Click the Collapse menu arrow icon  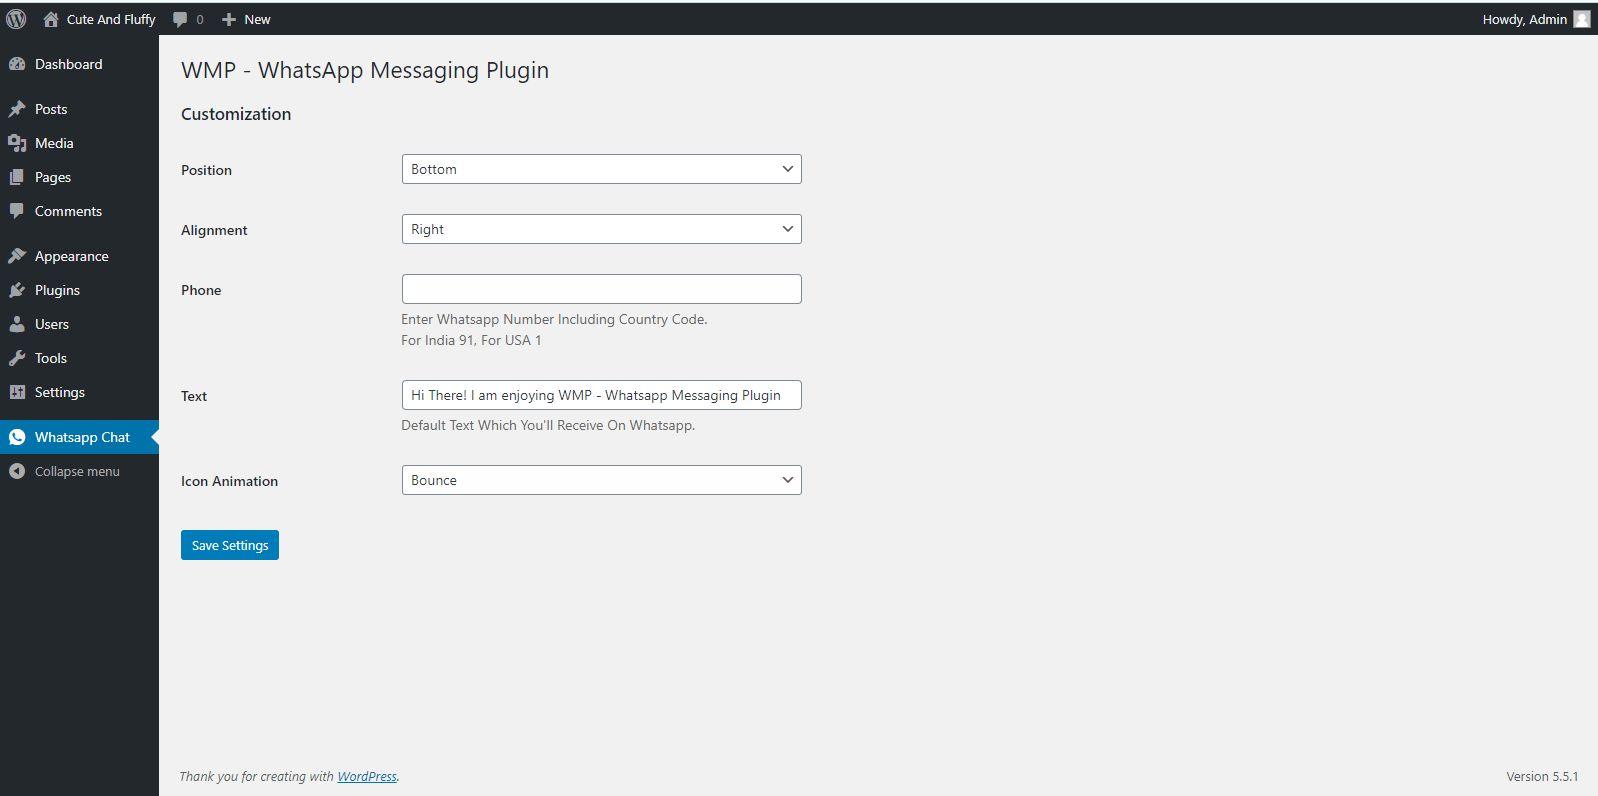click(17, 471)
